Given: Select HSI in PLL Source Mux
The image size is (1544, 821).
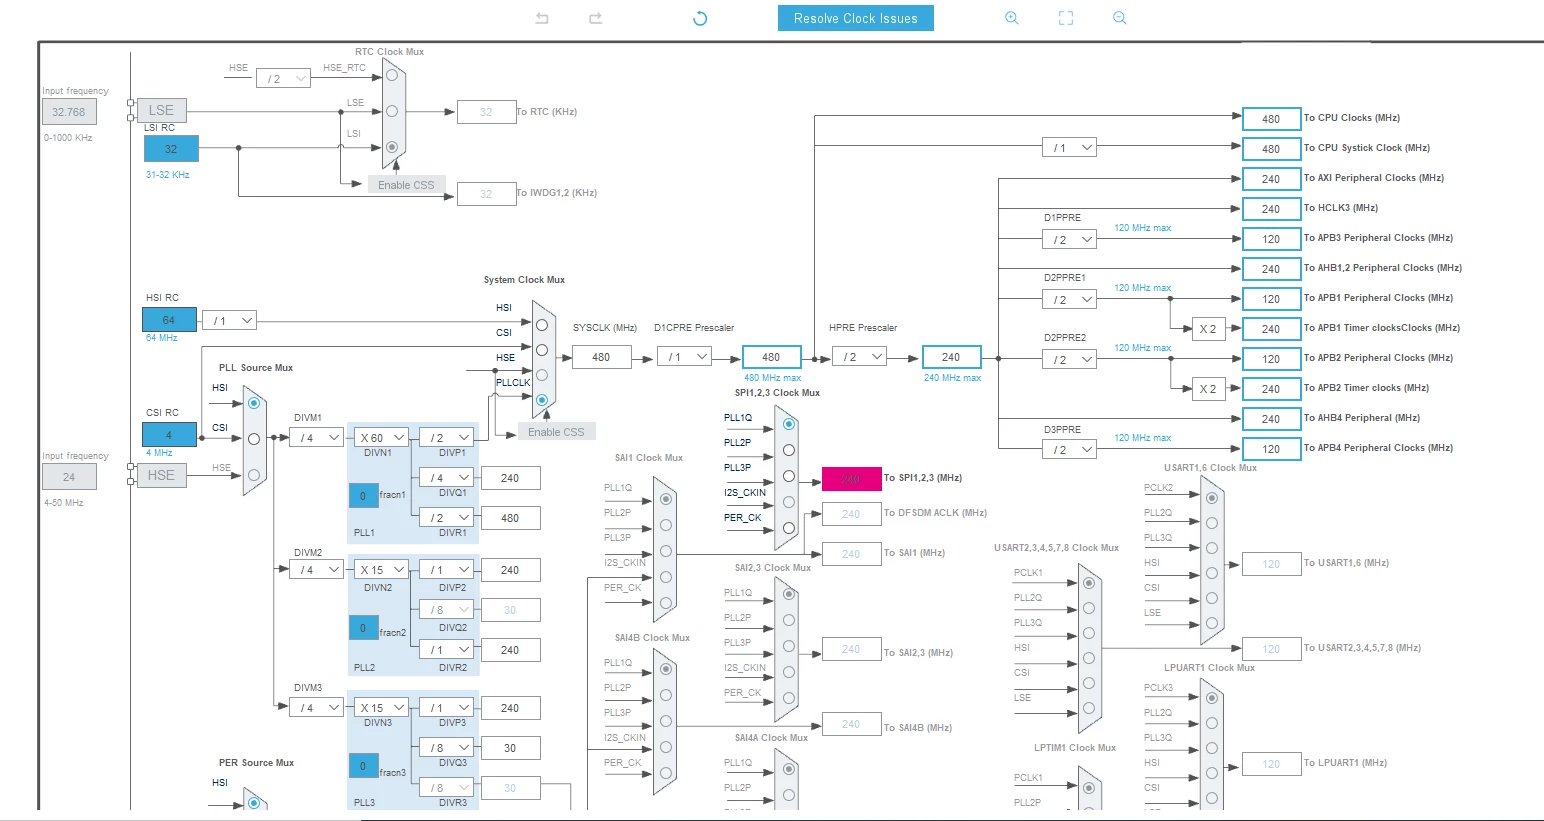Looking at the screenshot, I should click(254, 403).
